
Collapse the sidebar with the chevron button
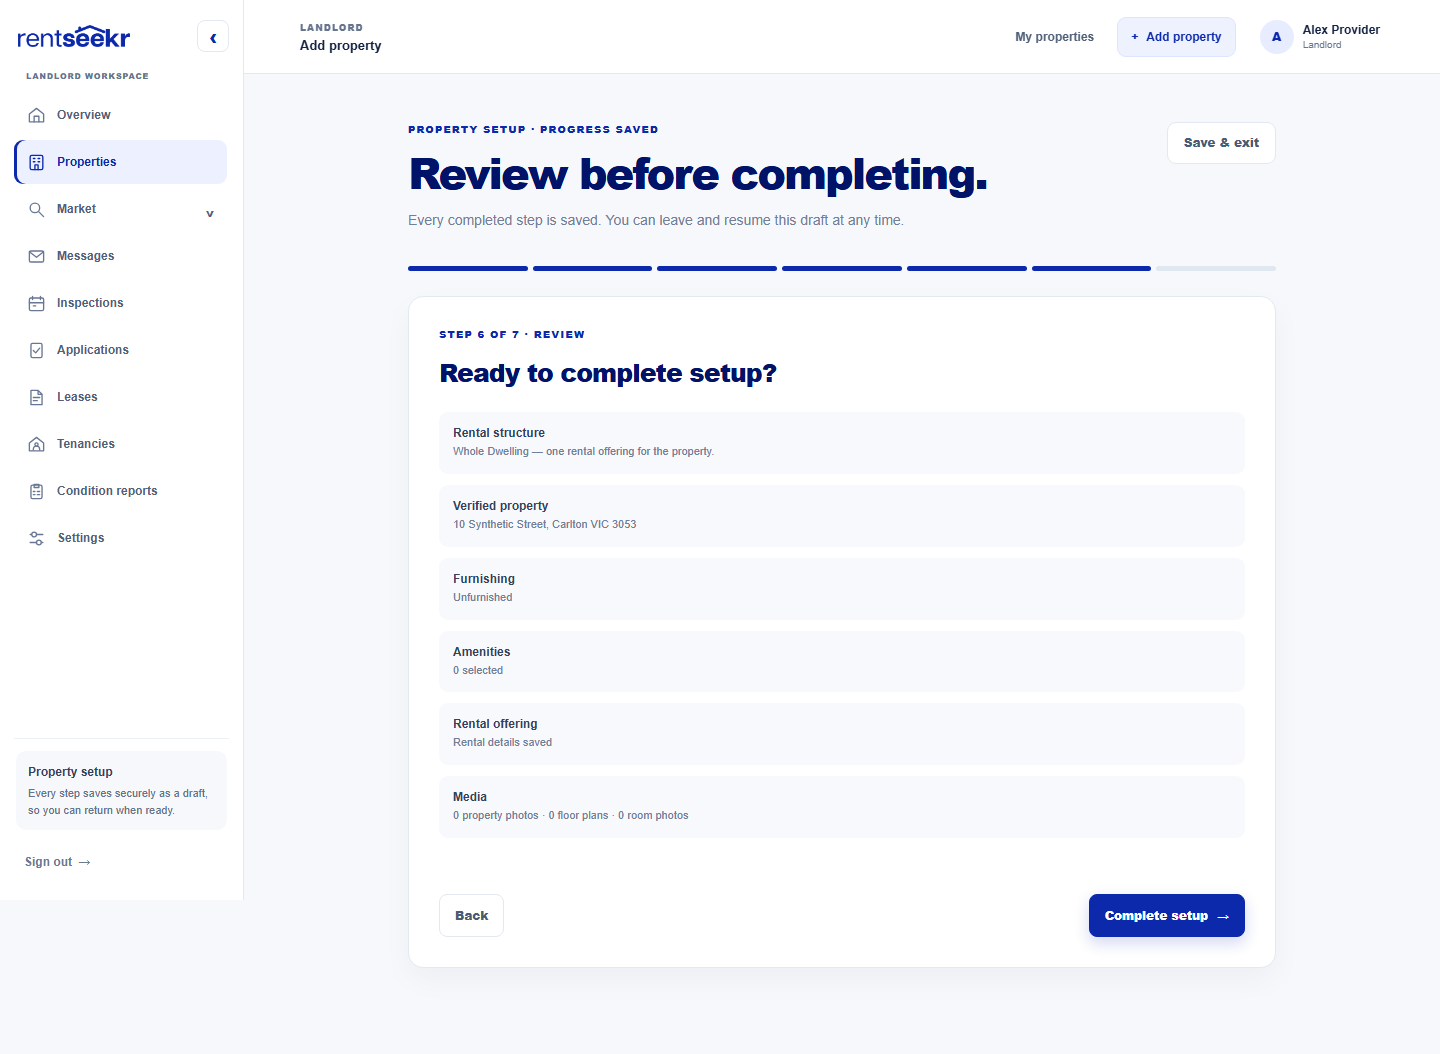coord(213,37)
